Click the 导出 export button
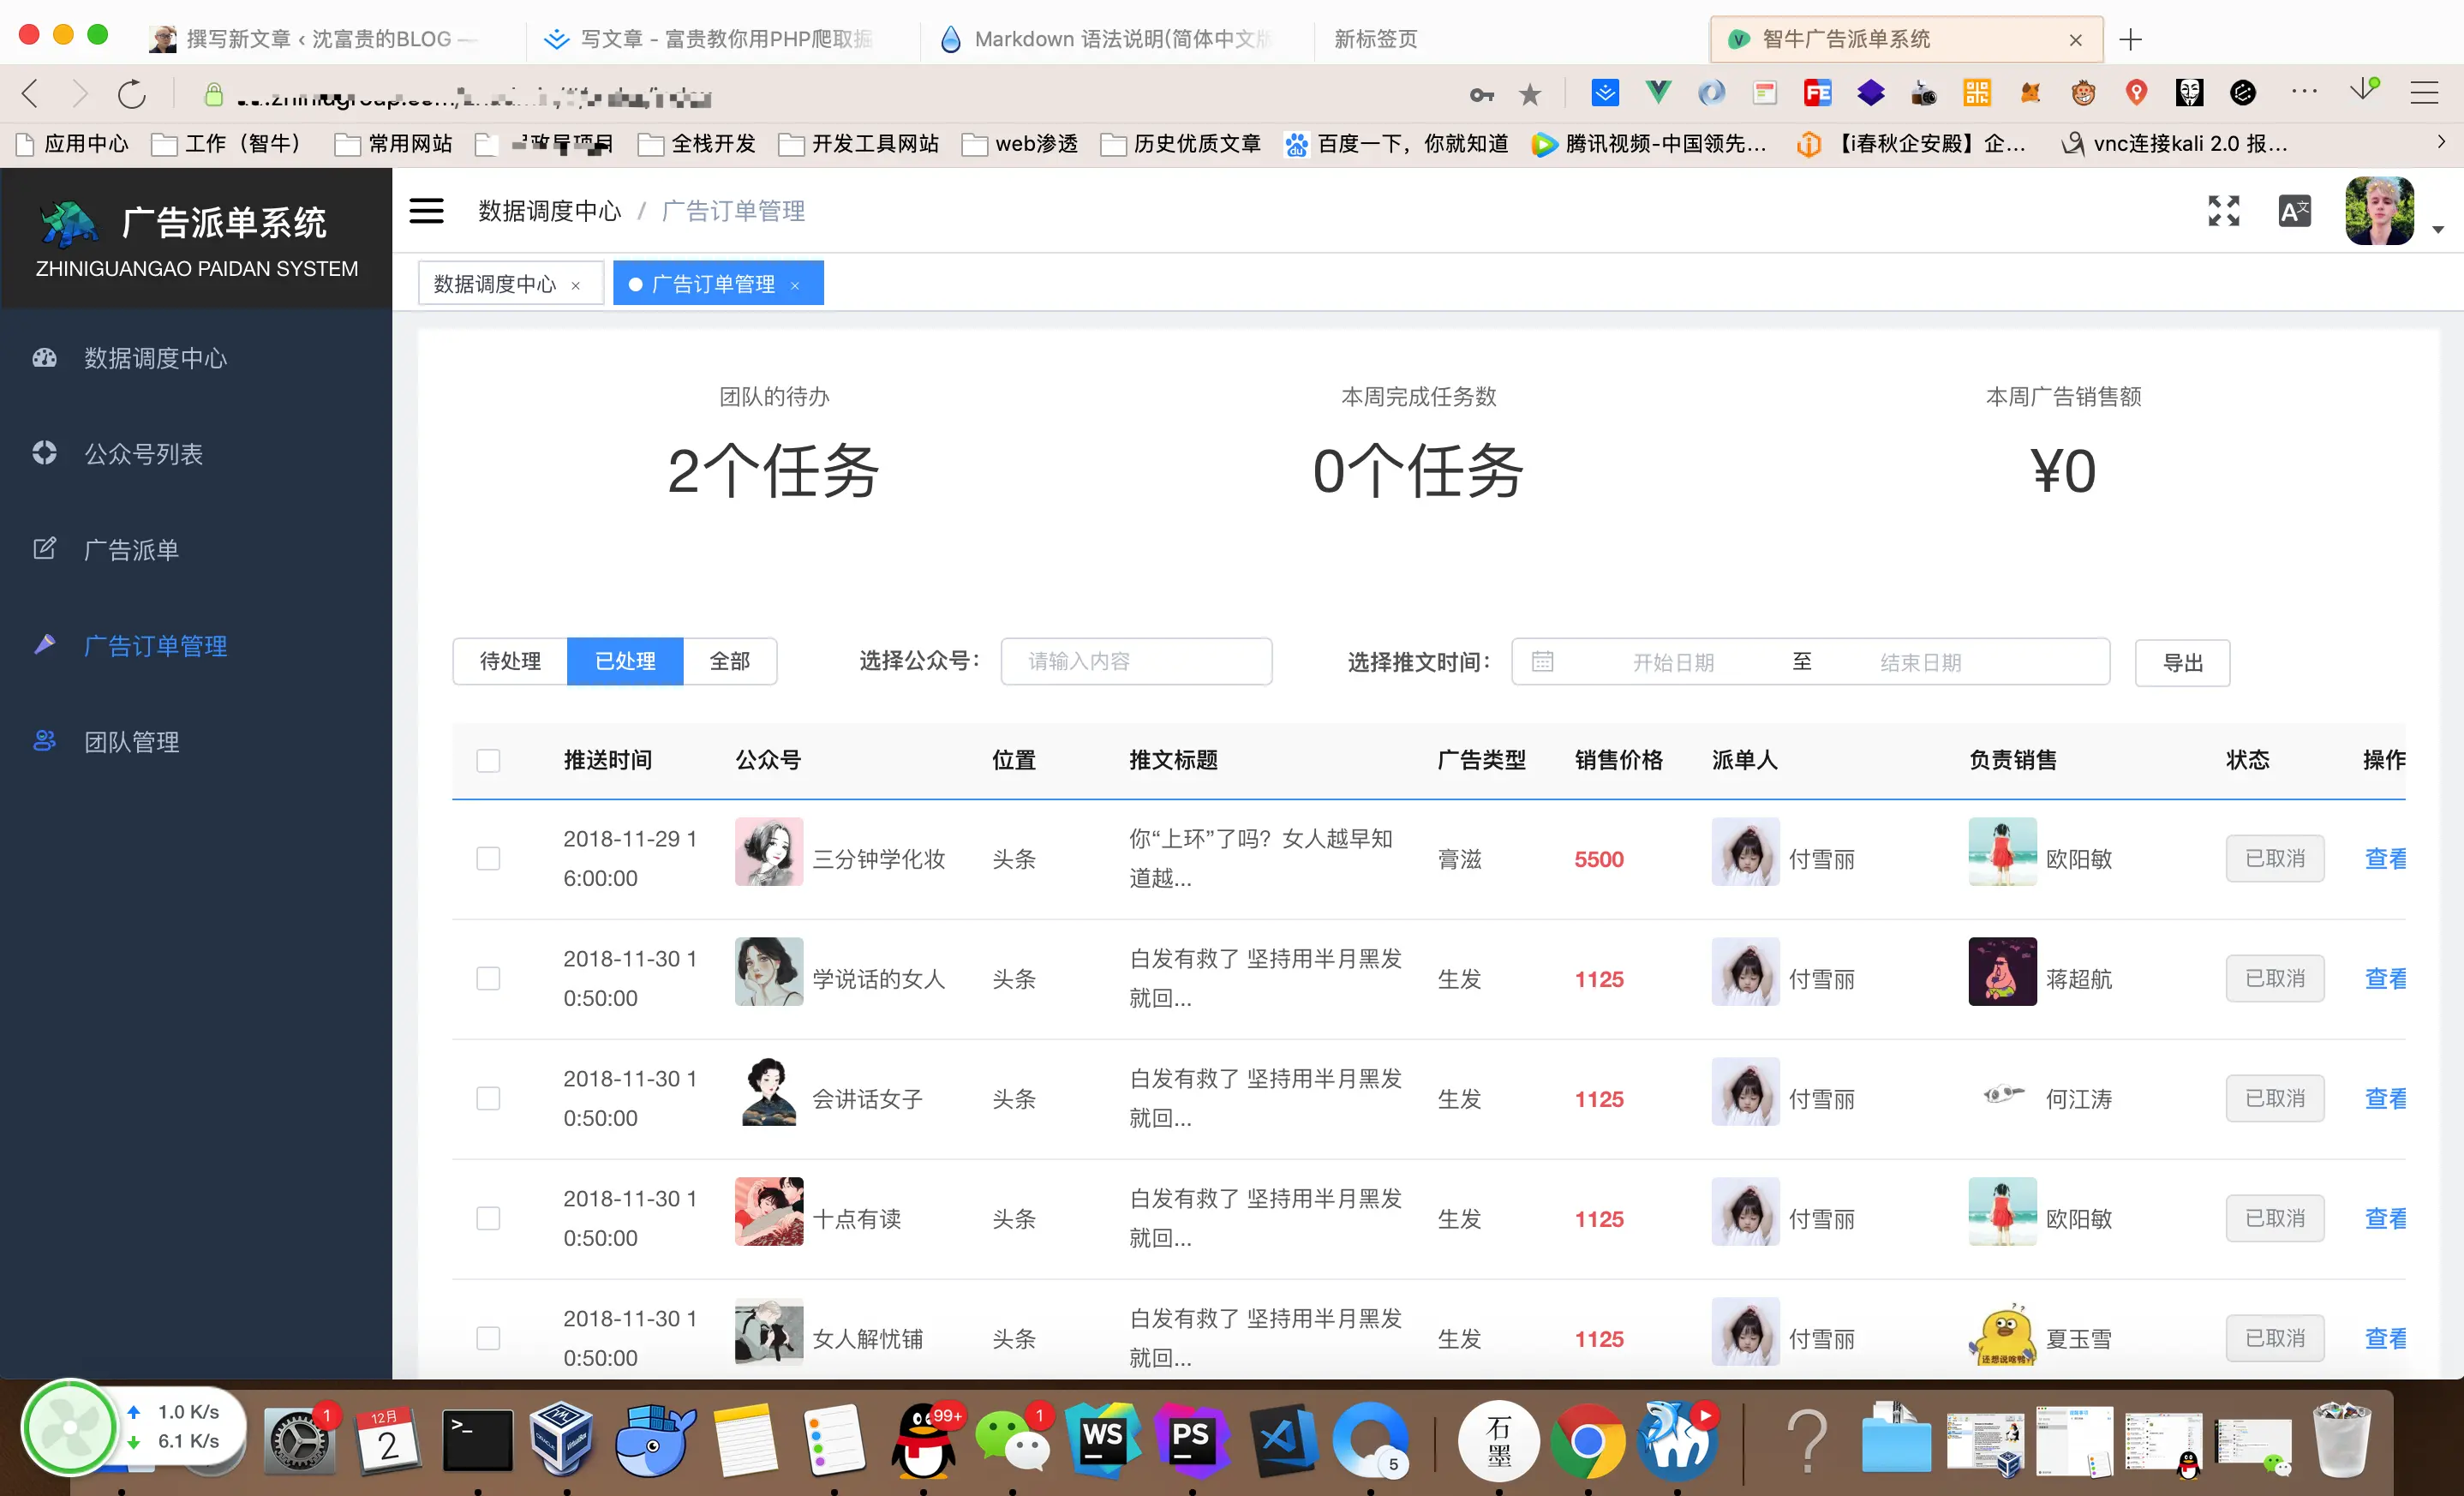The width and height of the screenshot is (2464, 1496). [x=2183, y=662]
